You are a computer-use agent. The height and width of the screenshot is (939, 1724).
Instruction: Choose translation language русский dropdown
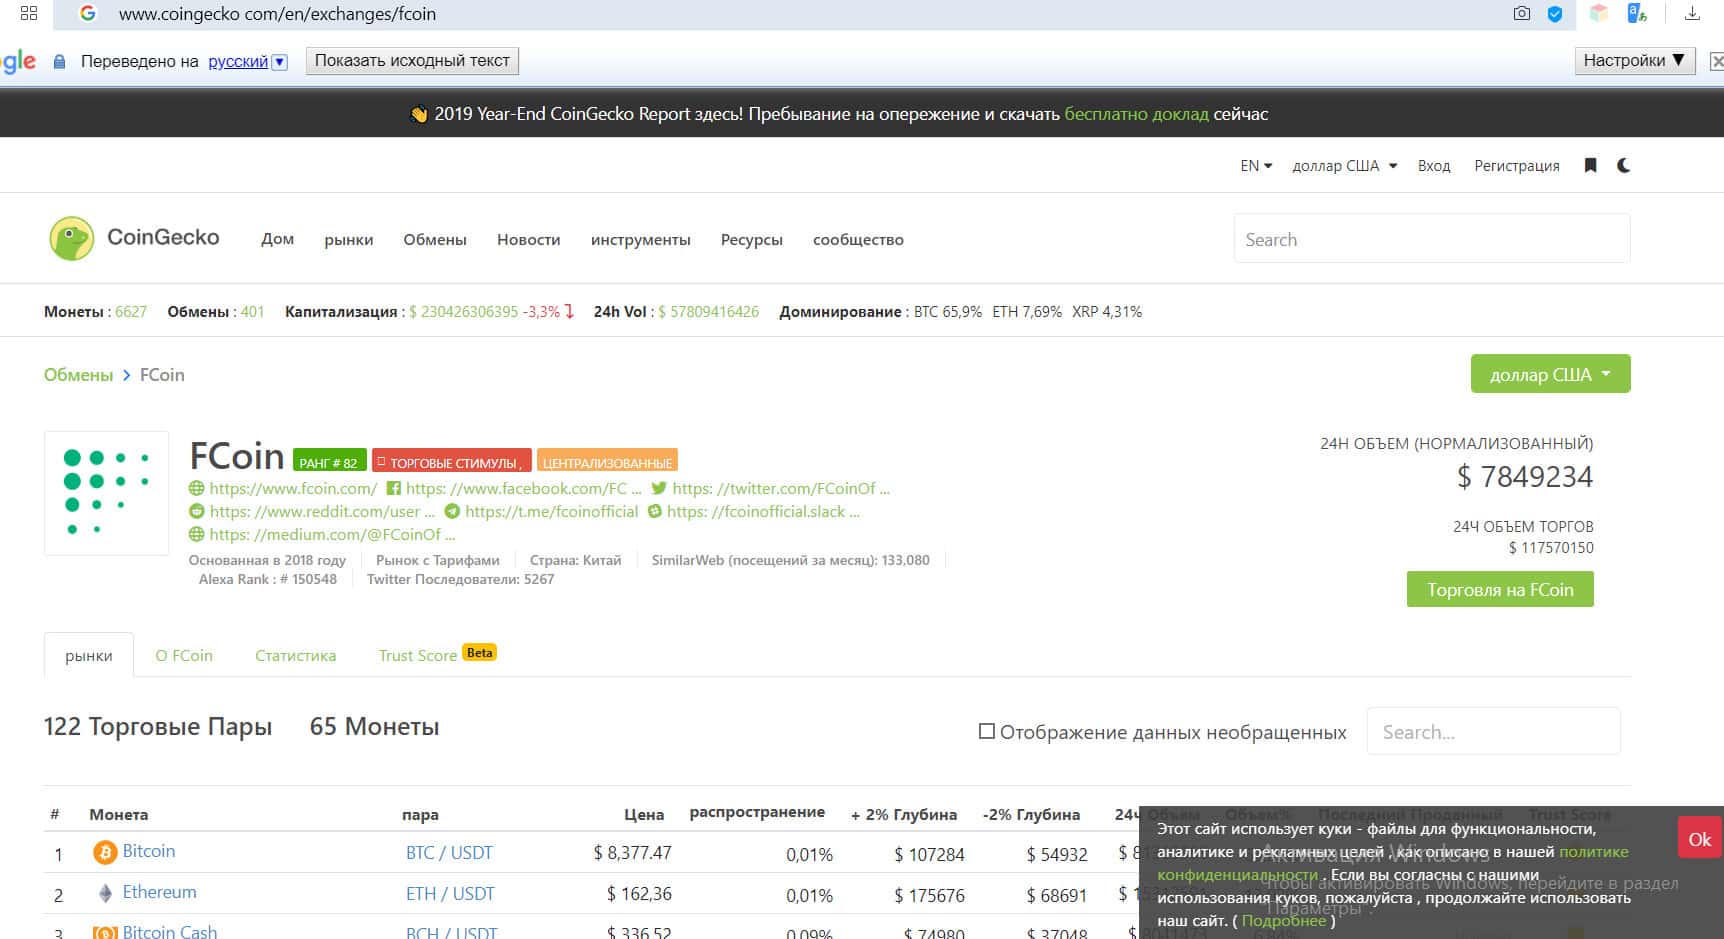click(247, 62)
